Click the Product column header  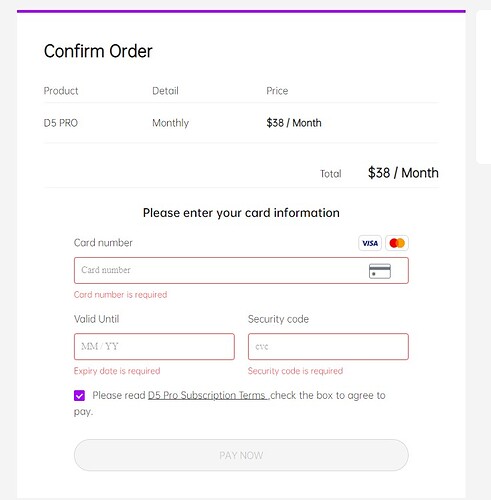[x=61, y=91]
